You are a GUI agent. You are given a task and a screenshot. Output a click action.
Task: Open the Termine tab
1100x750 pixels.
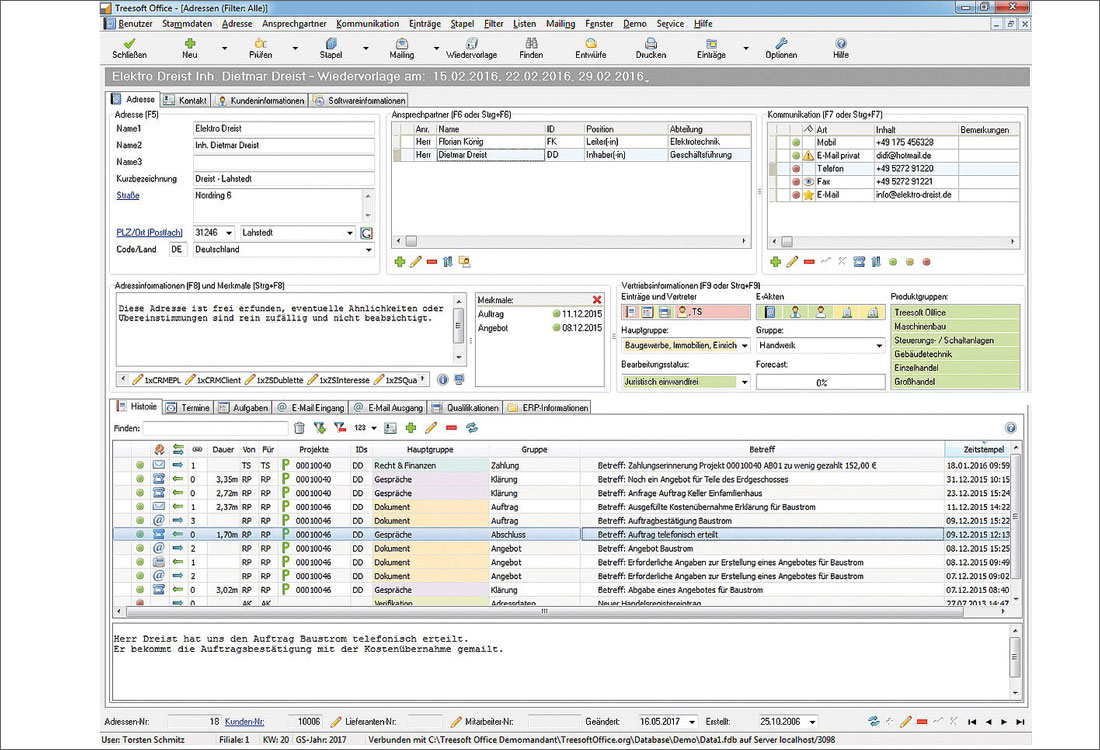[188, 408]
